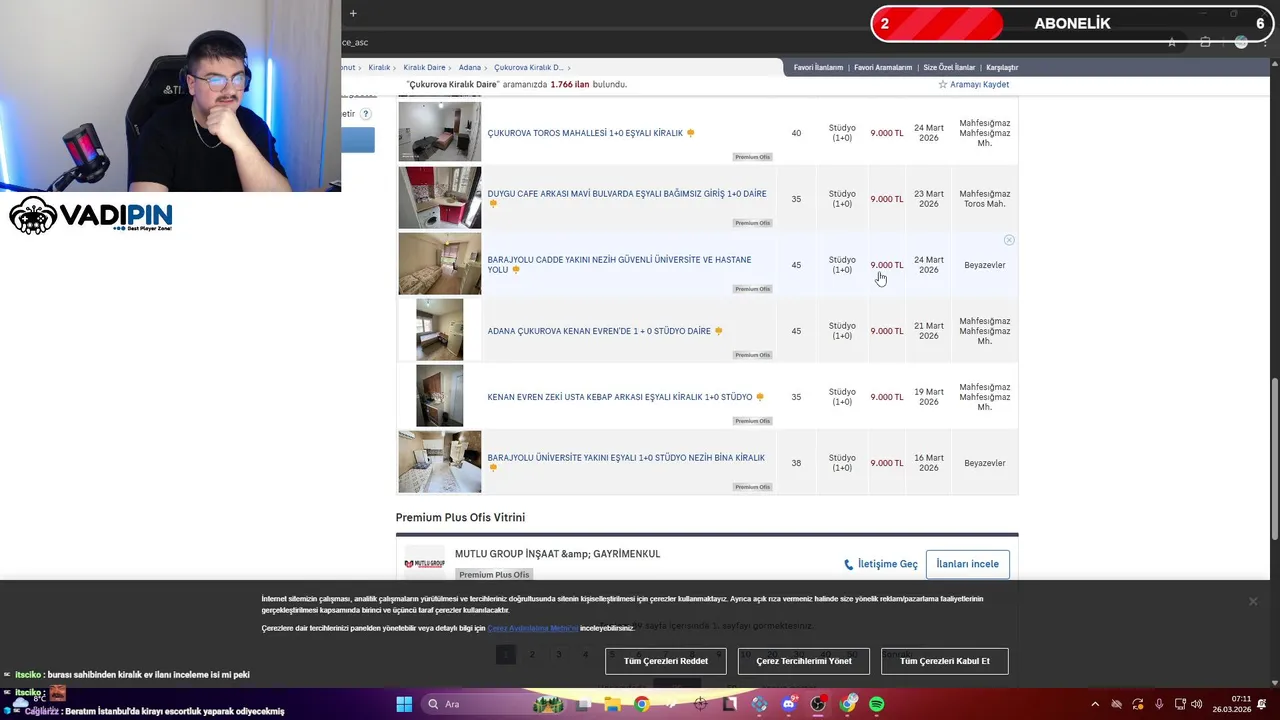The width and height of the screenshot is (1280, 720).
Task: Open volume control in system tray
Action: pyautogui.click(x=1198, y=704)
